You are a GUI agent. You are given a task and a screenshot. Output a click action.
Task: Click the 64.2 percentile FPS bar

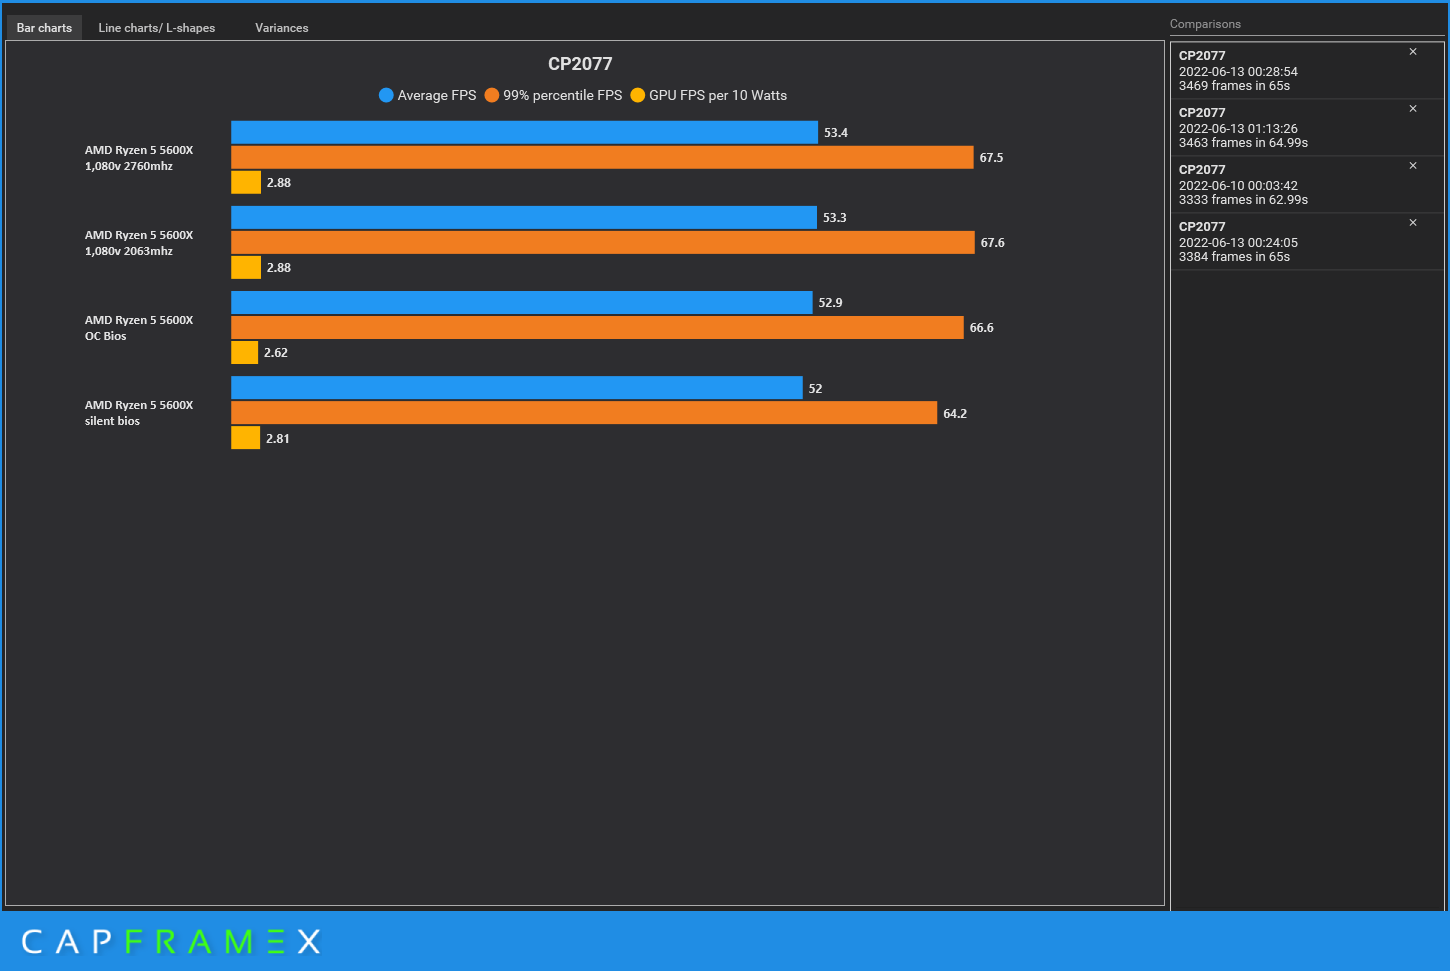[584, 413]
